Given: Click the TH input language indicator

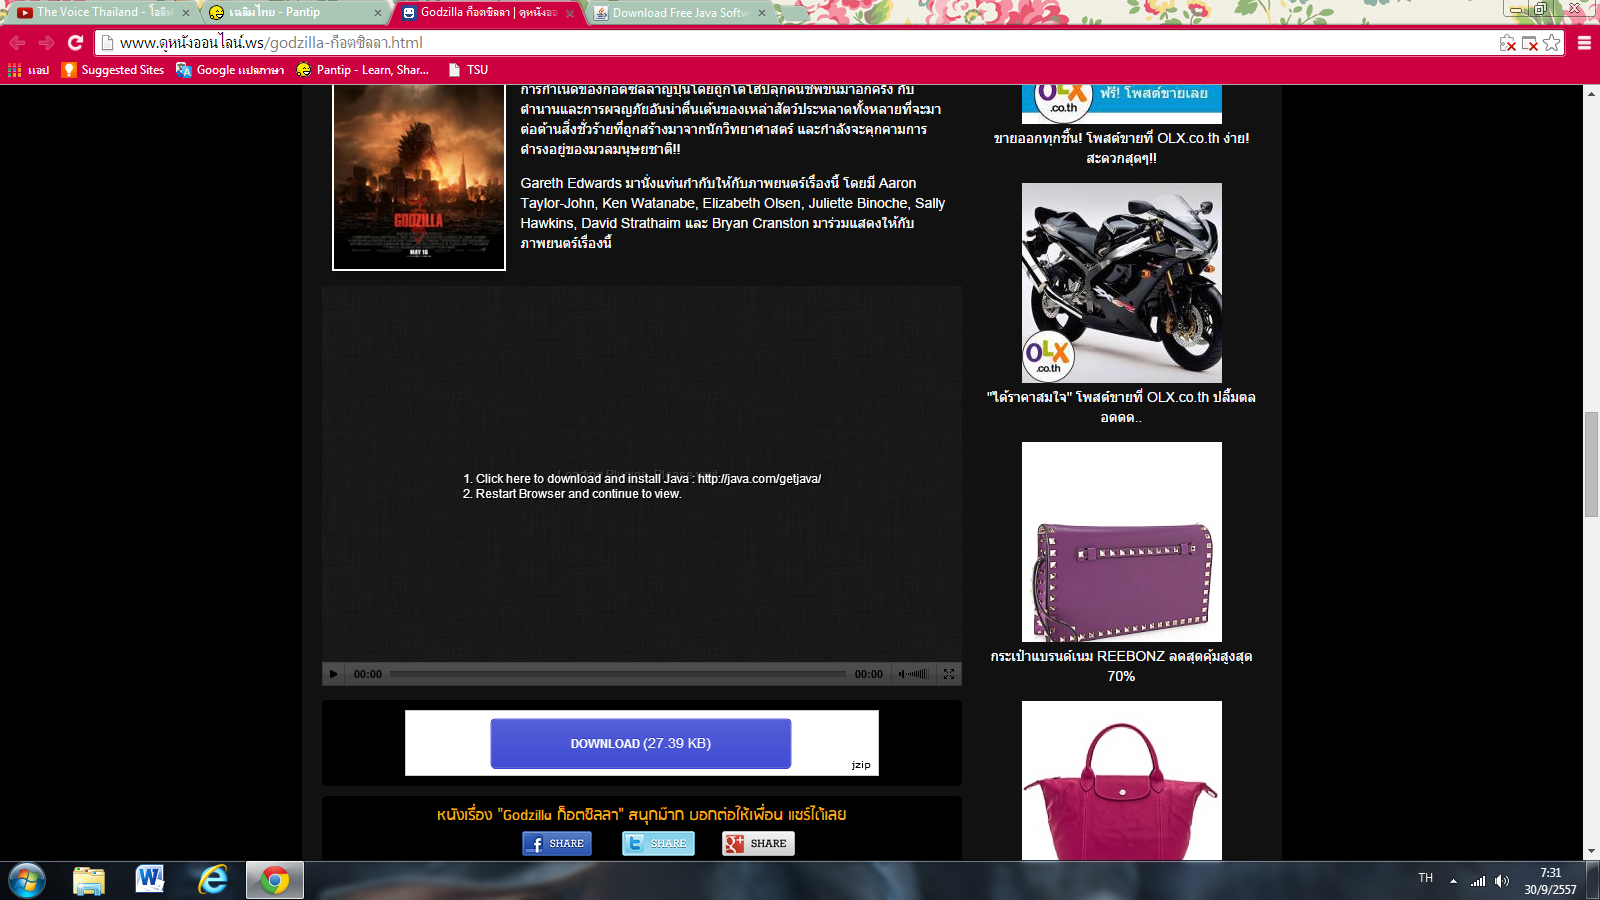Looking at the screenshot, I should click(x=1426, y=878).
